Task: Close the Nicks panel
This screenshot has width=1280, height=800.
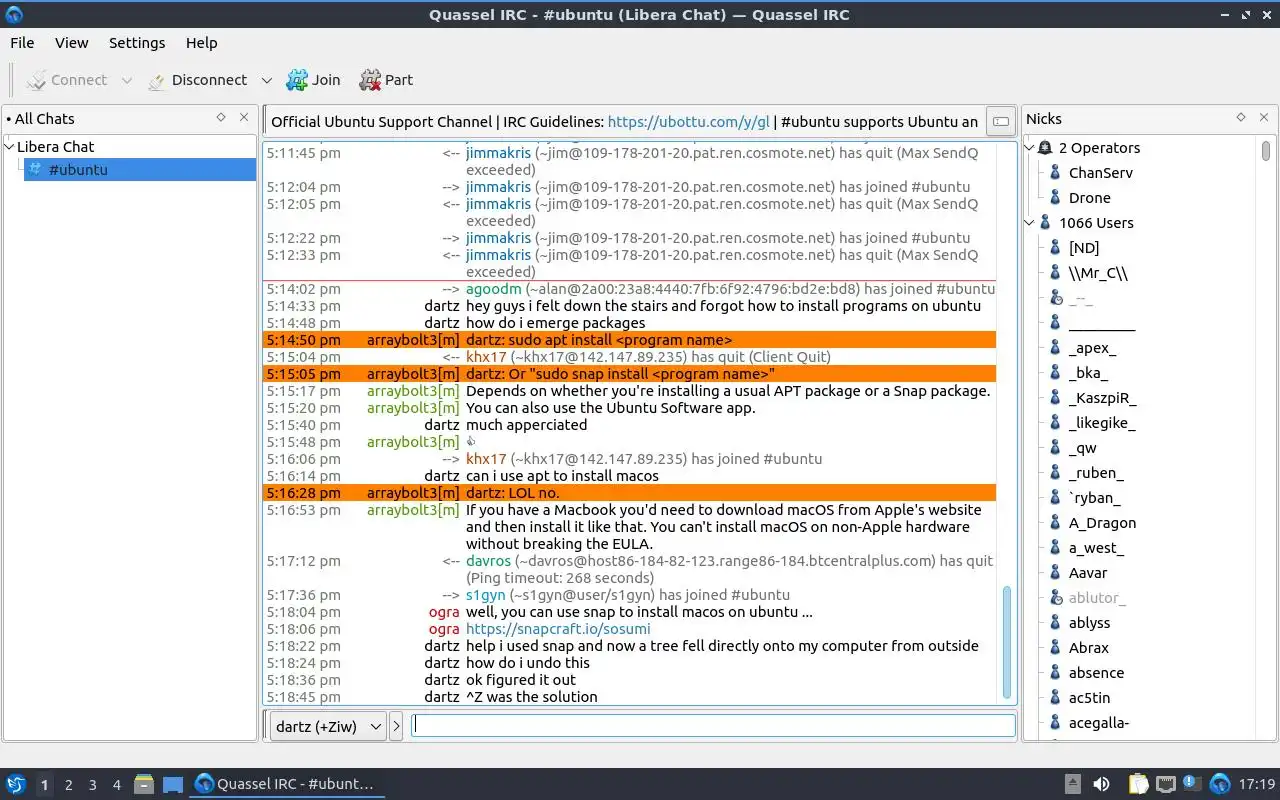Action: point(1264,117)
